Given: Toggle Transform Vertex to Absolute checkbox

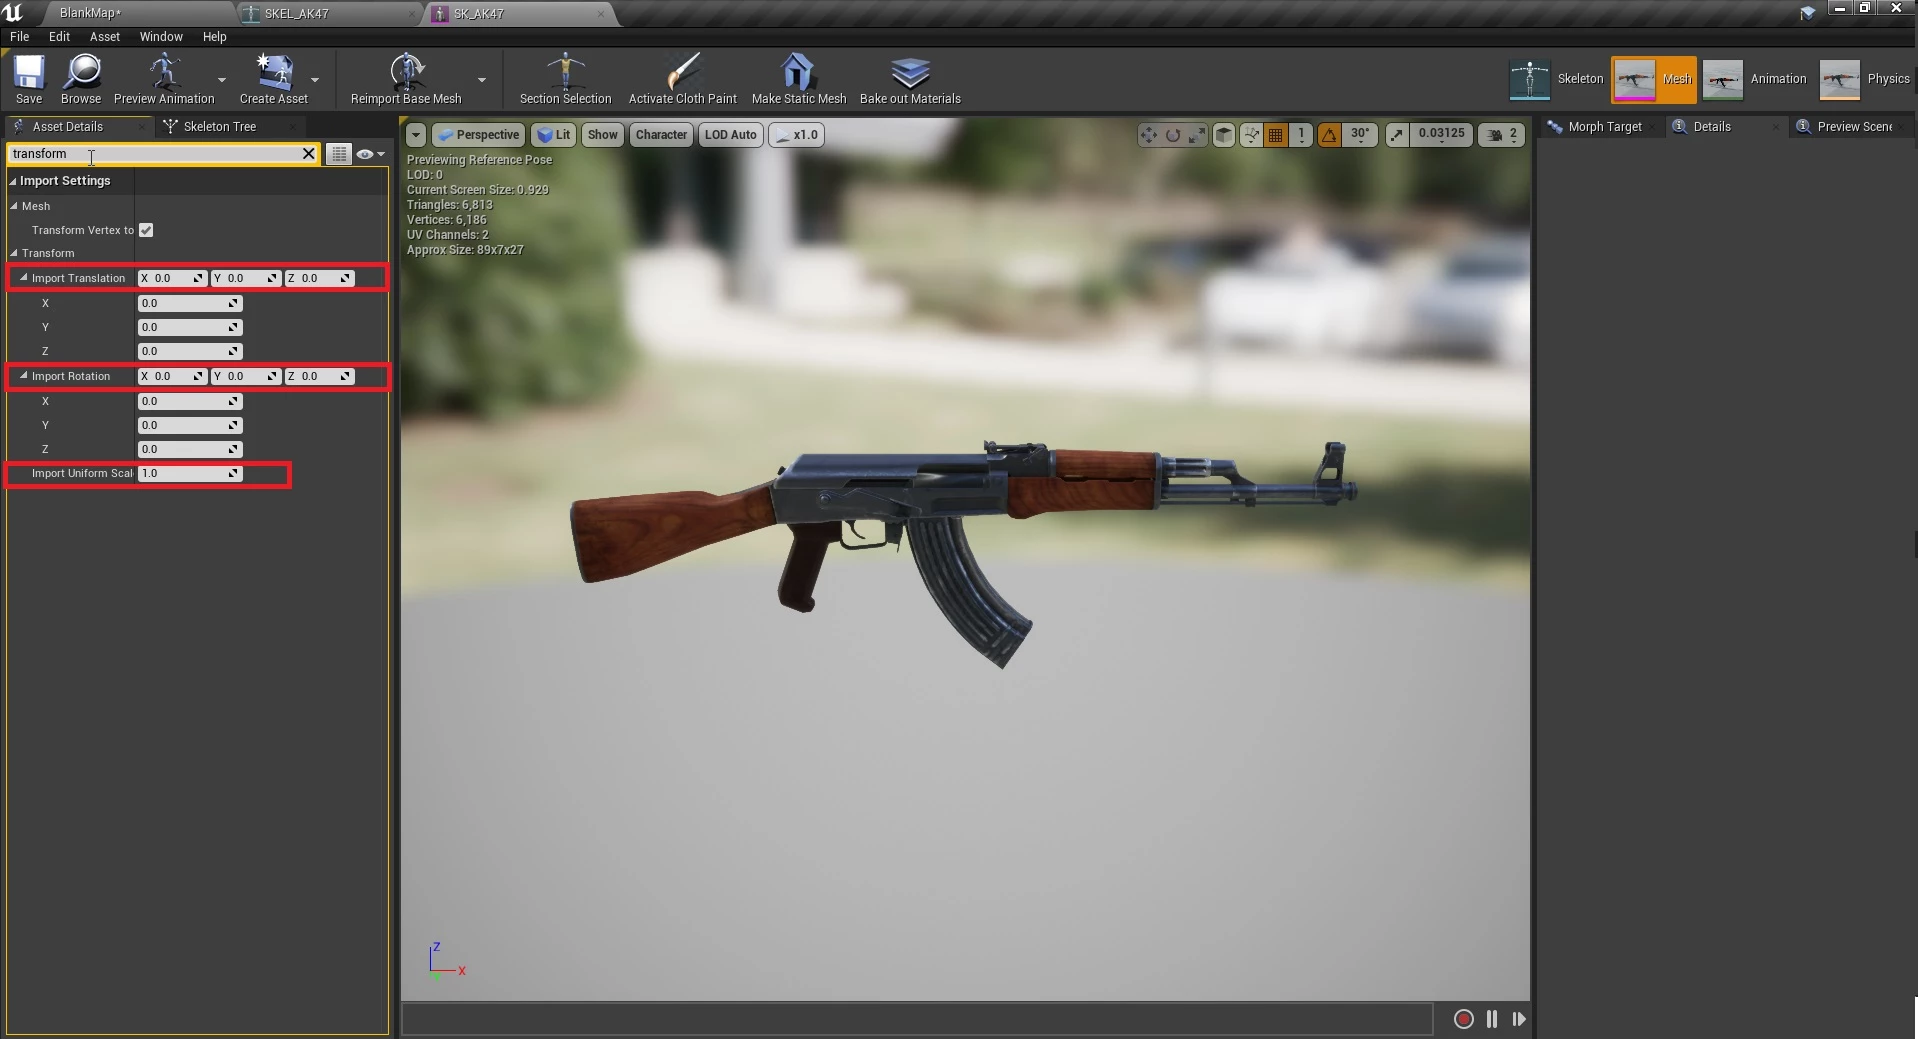Looking at the screenshot, I should (146, 230).
